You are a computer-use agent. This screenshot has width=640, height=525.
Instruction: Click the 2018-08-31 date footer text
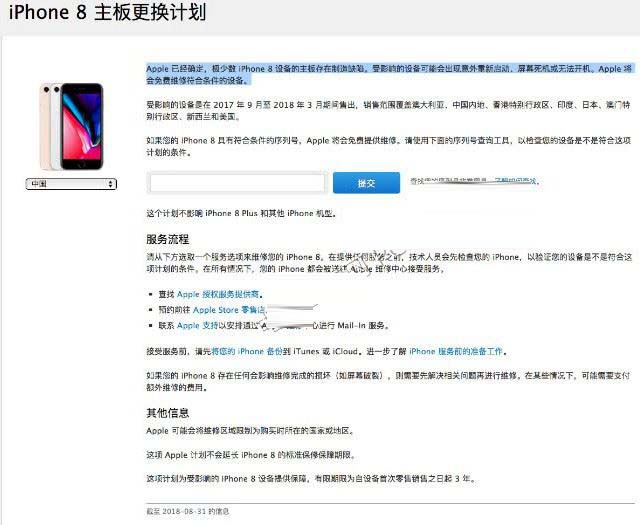click(188, 511)
